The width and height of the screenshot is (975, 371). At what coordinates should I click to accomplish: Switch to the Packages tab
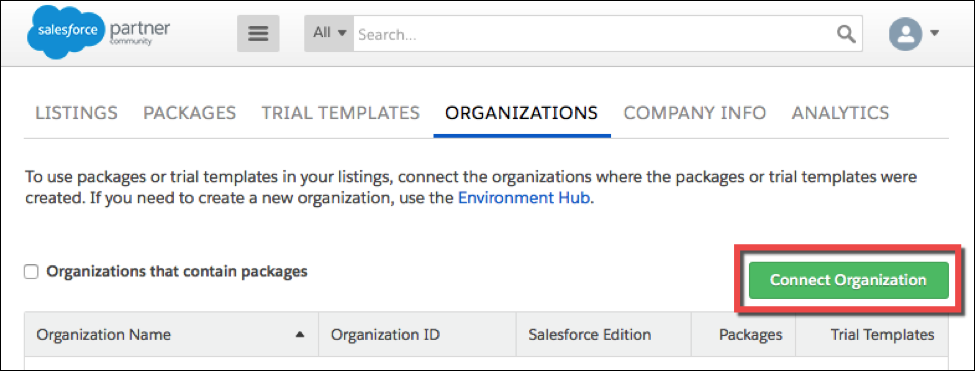(x=190, y=113)
